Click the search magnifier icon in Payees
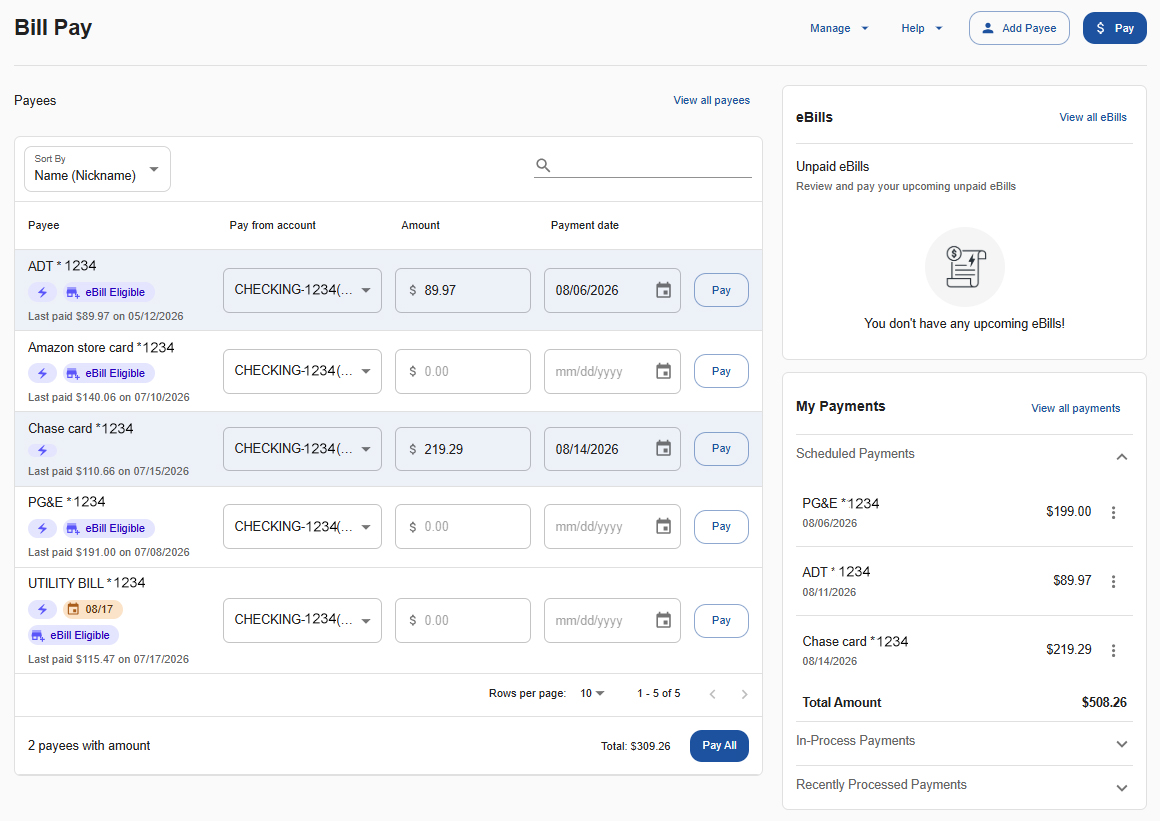The image size is (1160, 821). pos(543,165)
